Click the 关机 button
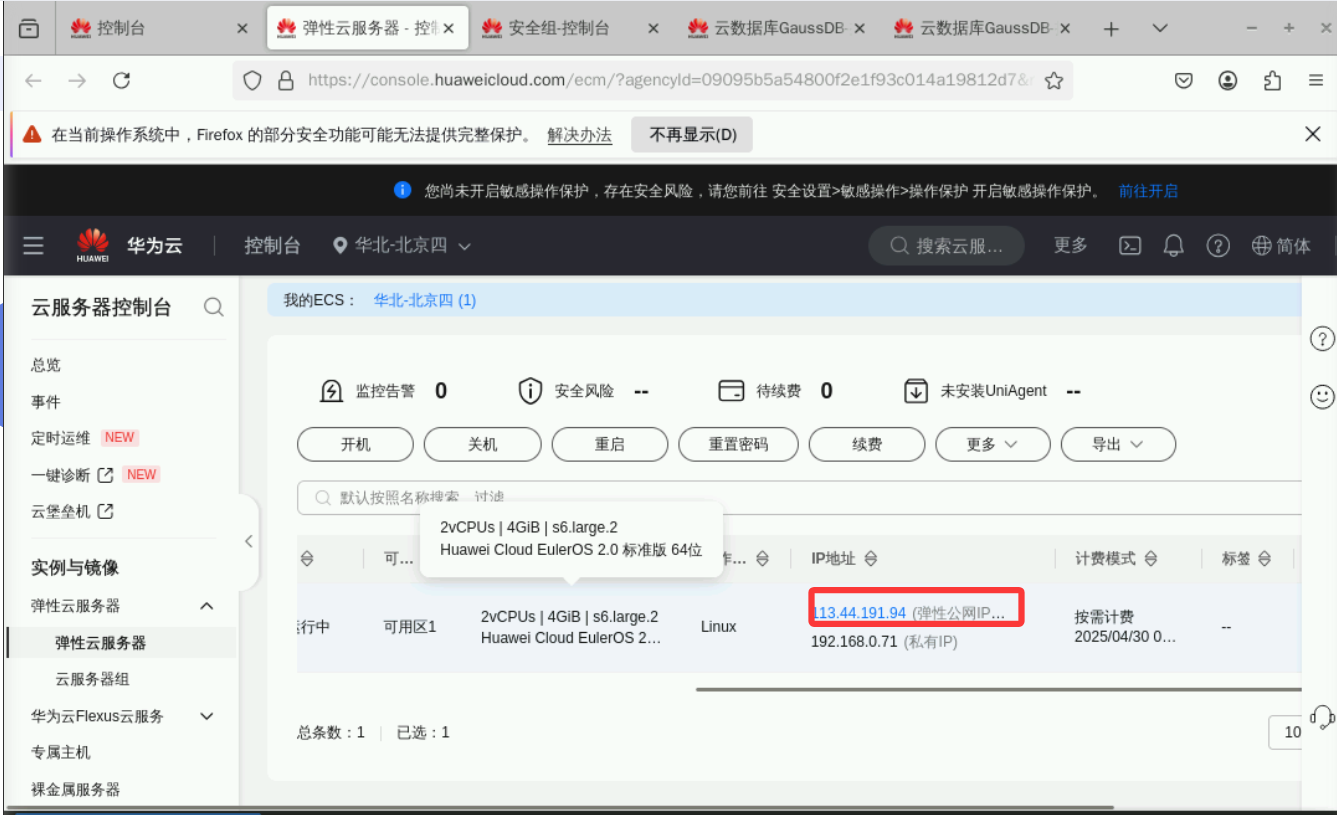The width and height of the screenshot is (1337, 815). click(x=483, y=444)
